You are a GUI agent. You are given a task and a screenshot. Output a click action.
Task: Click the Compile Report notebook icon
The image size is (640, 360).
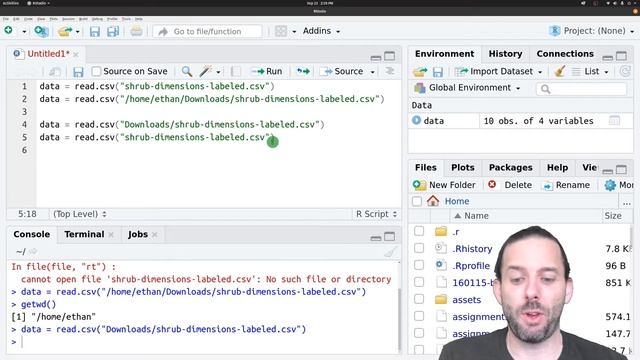pyautogui.click(x=236, y=71)
